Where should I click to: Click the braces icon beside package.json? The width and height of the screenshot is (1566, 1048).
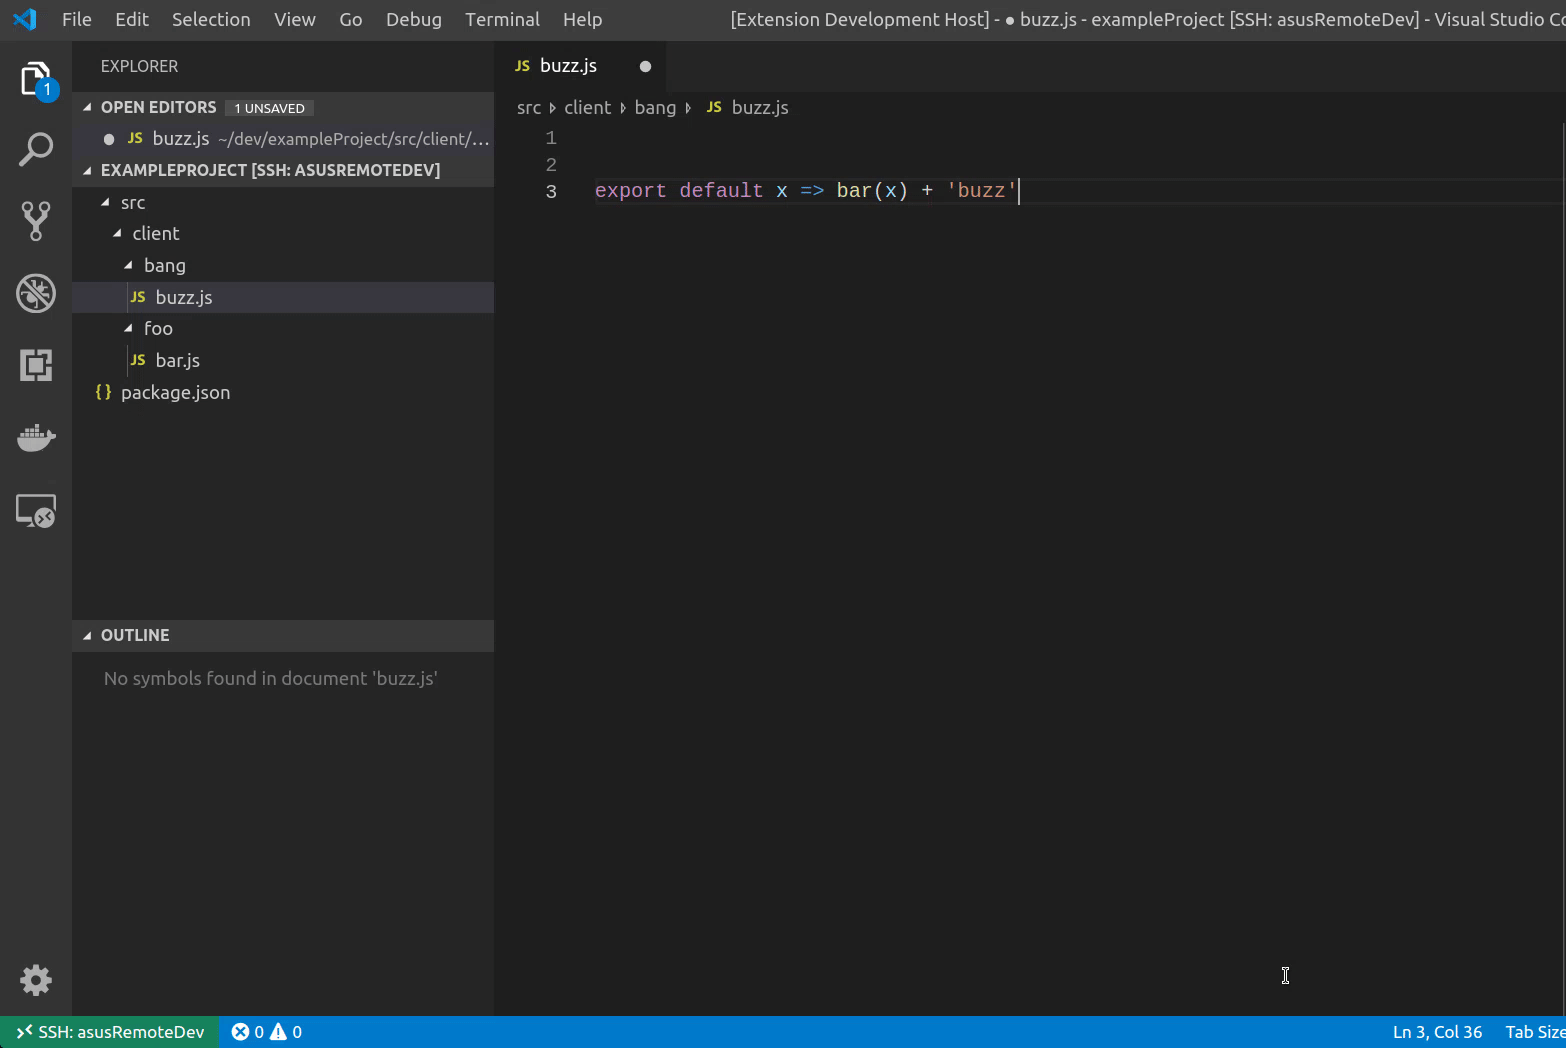pos(103,392)
